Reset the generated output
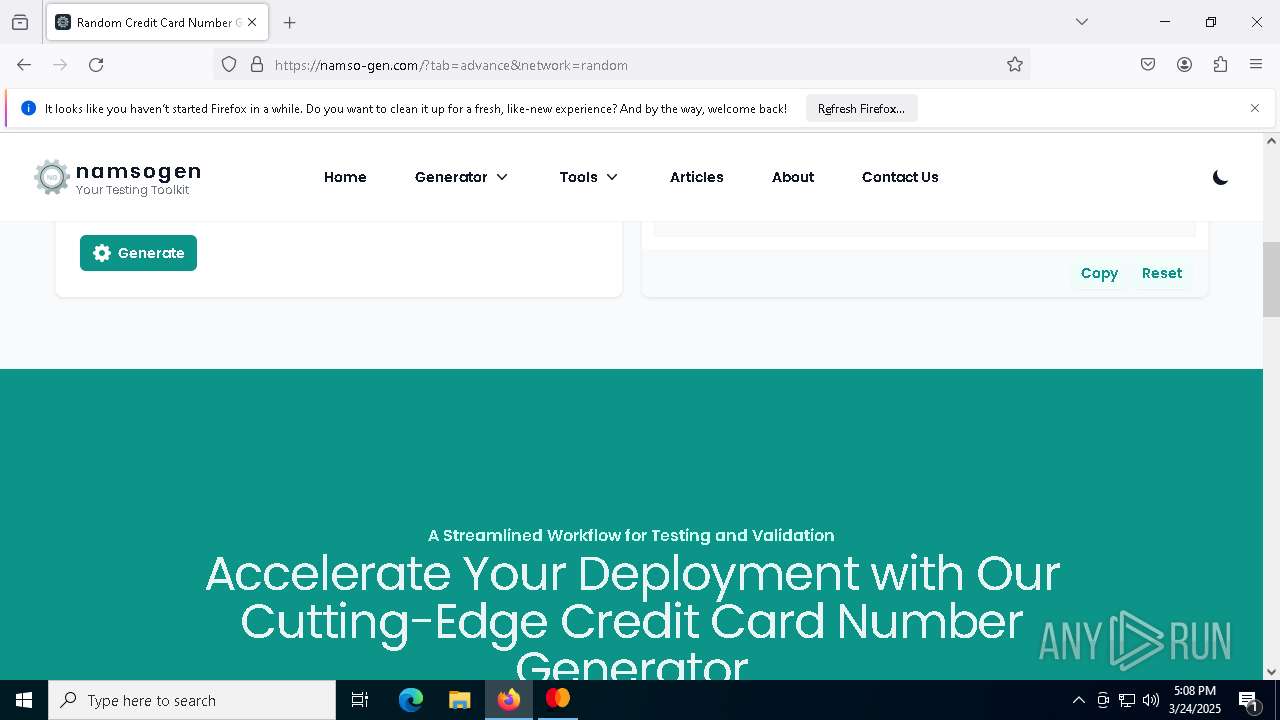Viewport: 1280px width, 720px height. 1162,273
